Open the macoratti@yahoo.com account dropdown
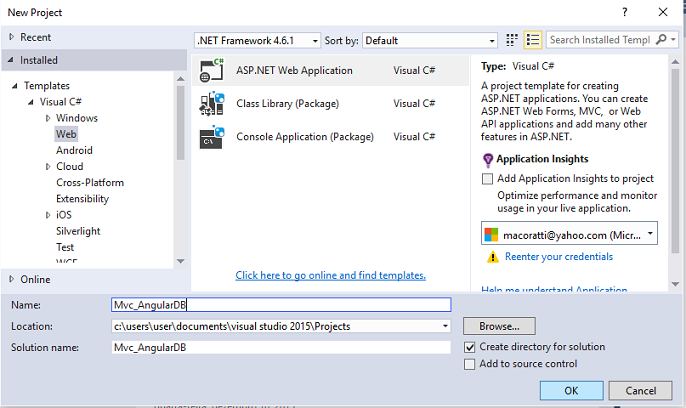 569,233
